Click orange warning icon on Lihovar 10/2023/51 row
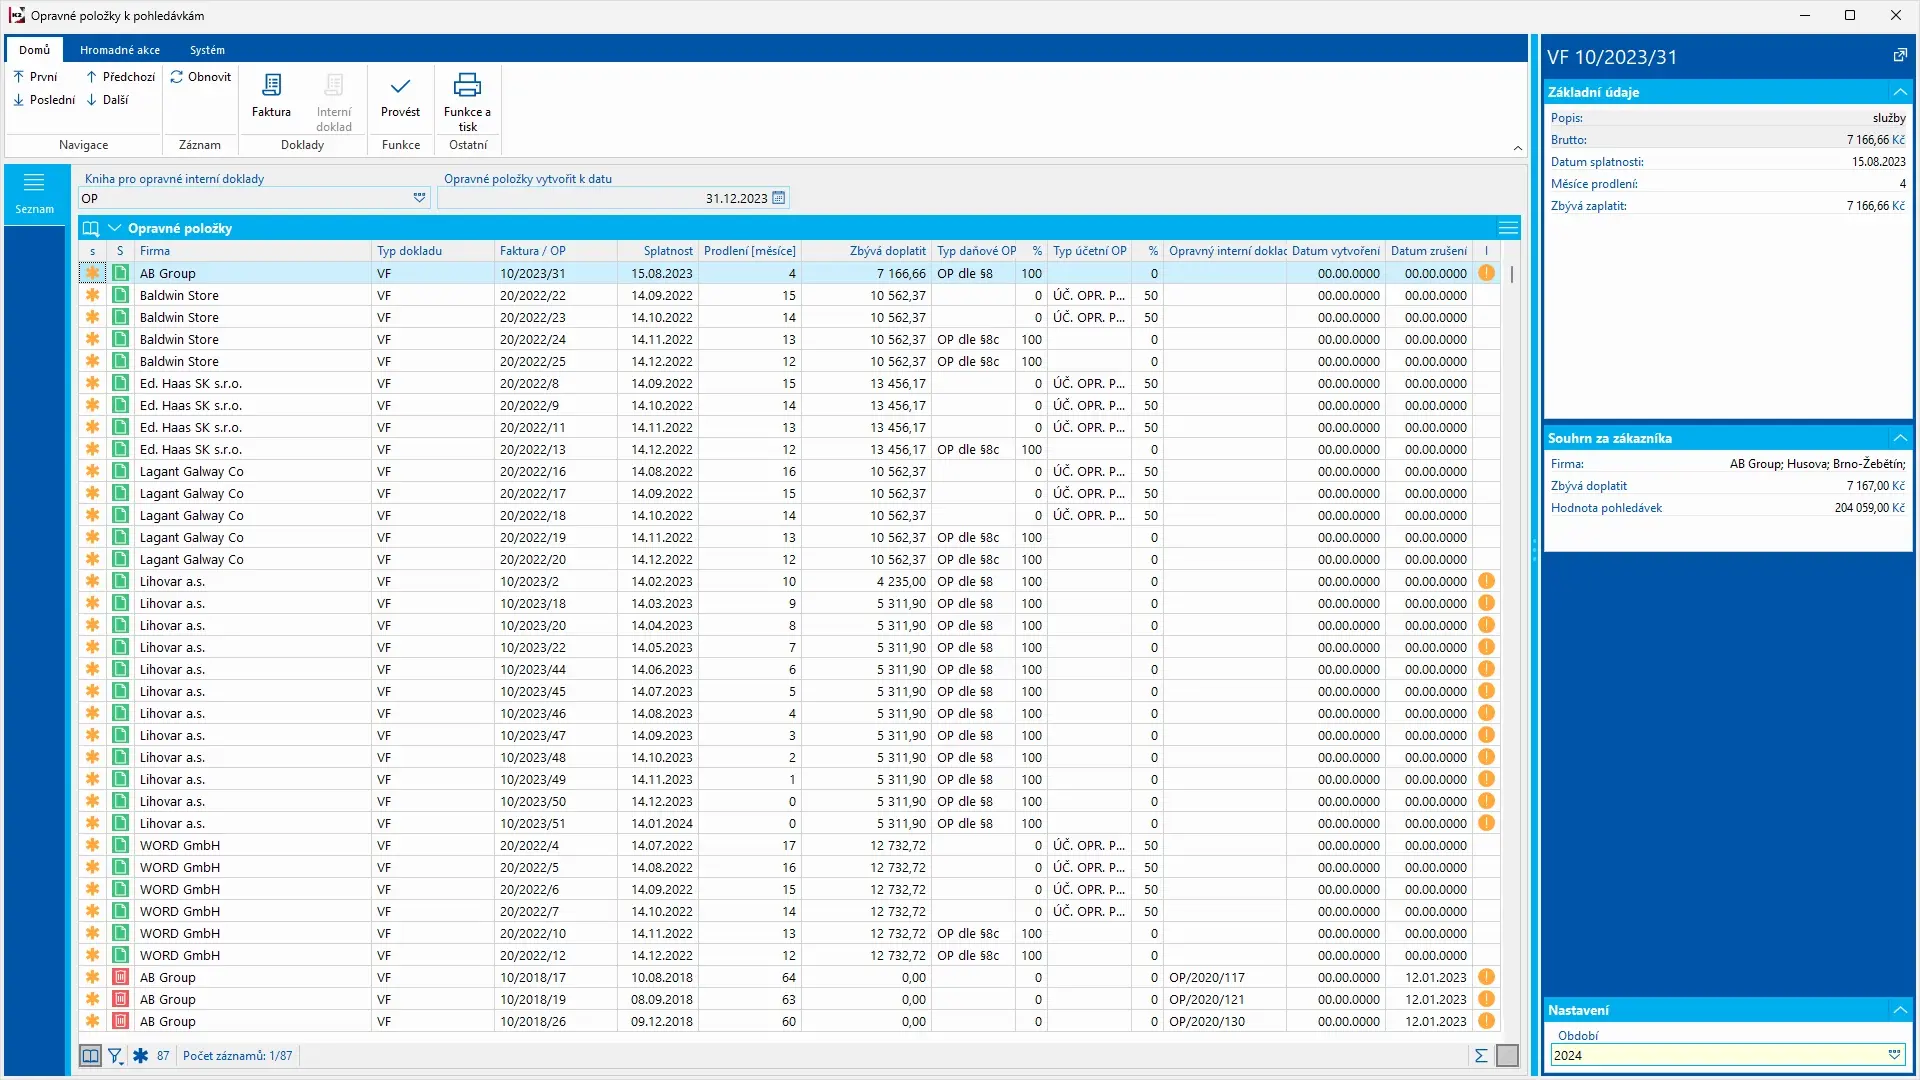Screen dimensions: 1920x1080 (1487, 823)
